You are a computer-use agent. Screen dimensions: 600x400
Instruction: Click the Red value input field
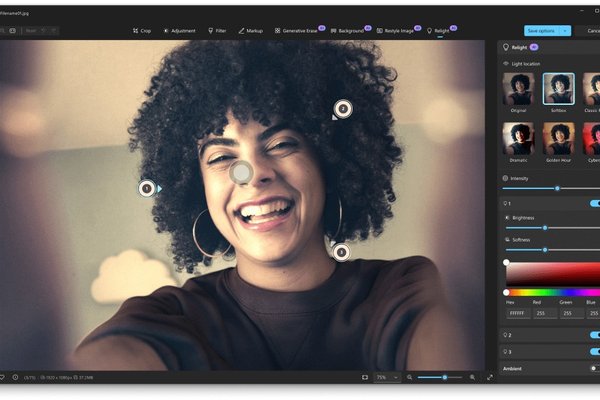click(545, 313)
